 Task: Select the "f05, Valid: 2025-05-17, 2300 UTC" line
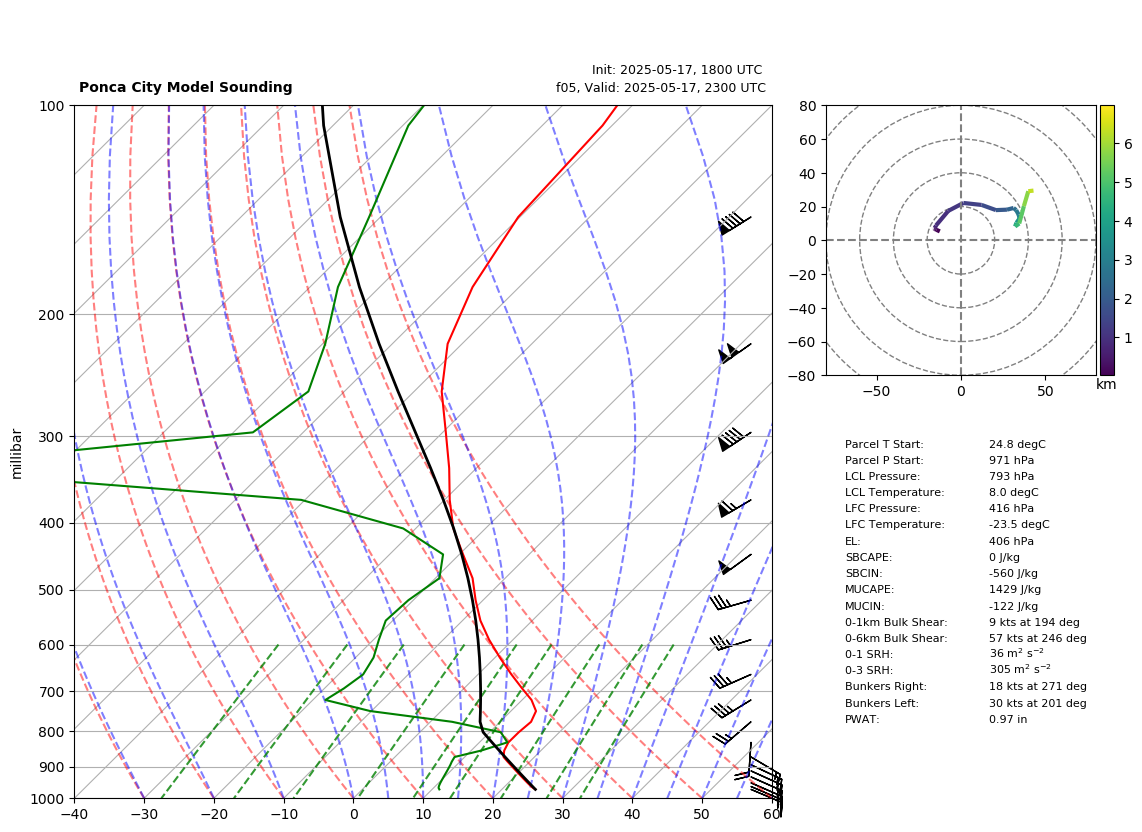[x=661, y=87]
